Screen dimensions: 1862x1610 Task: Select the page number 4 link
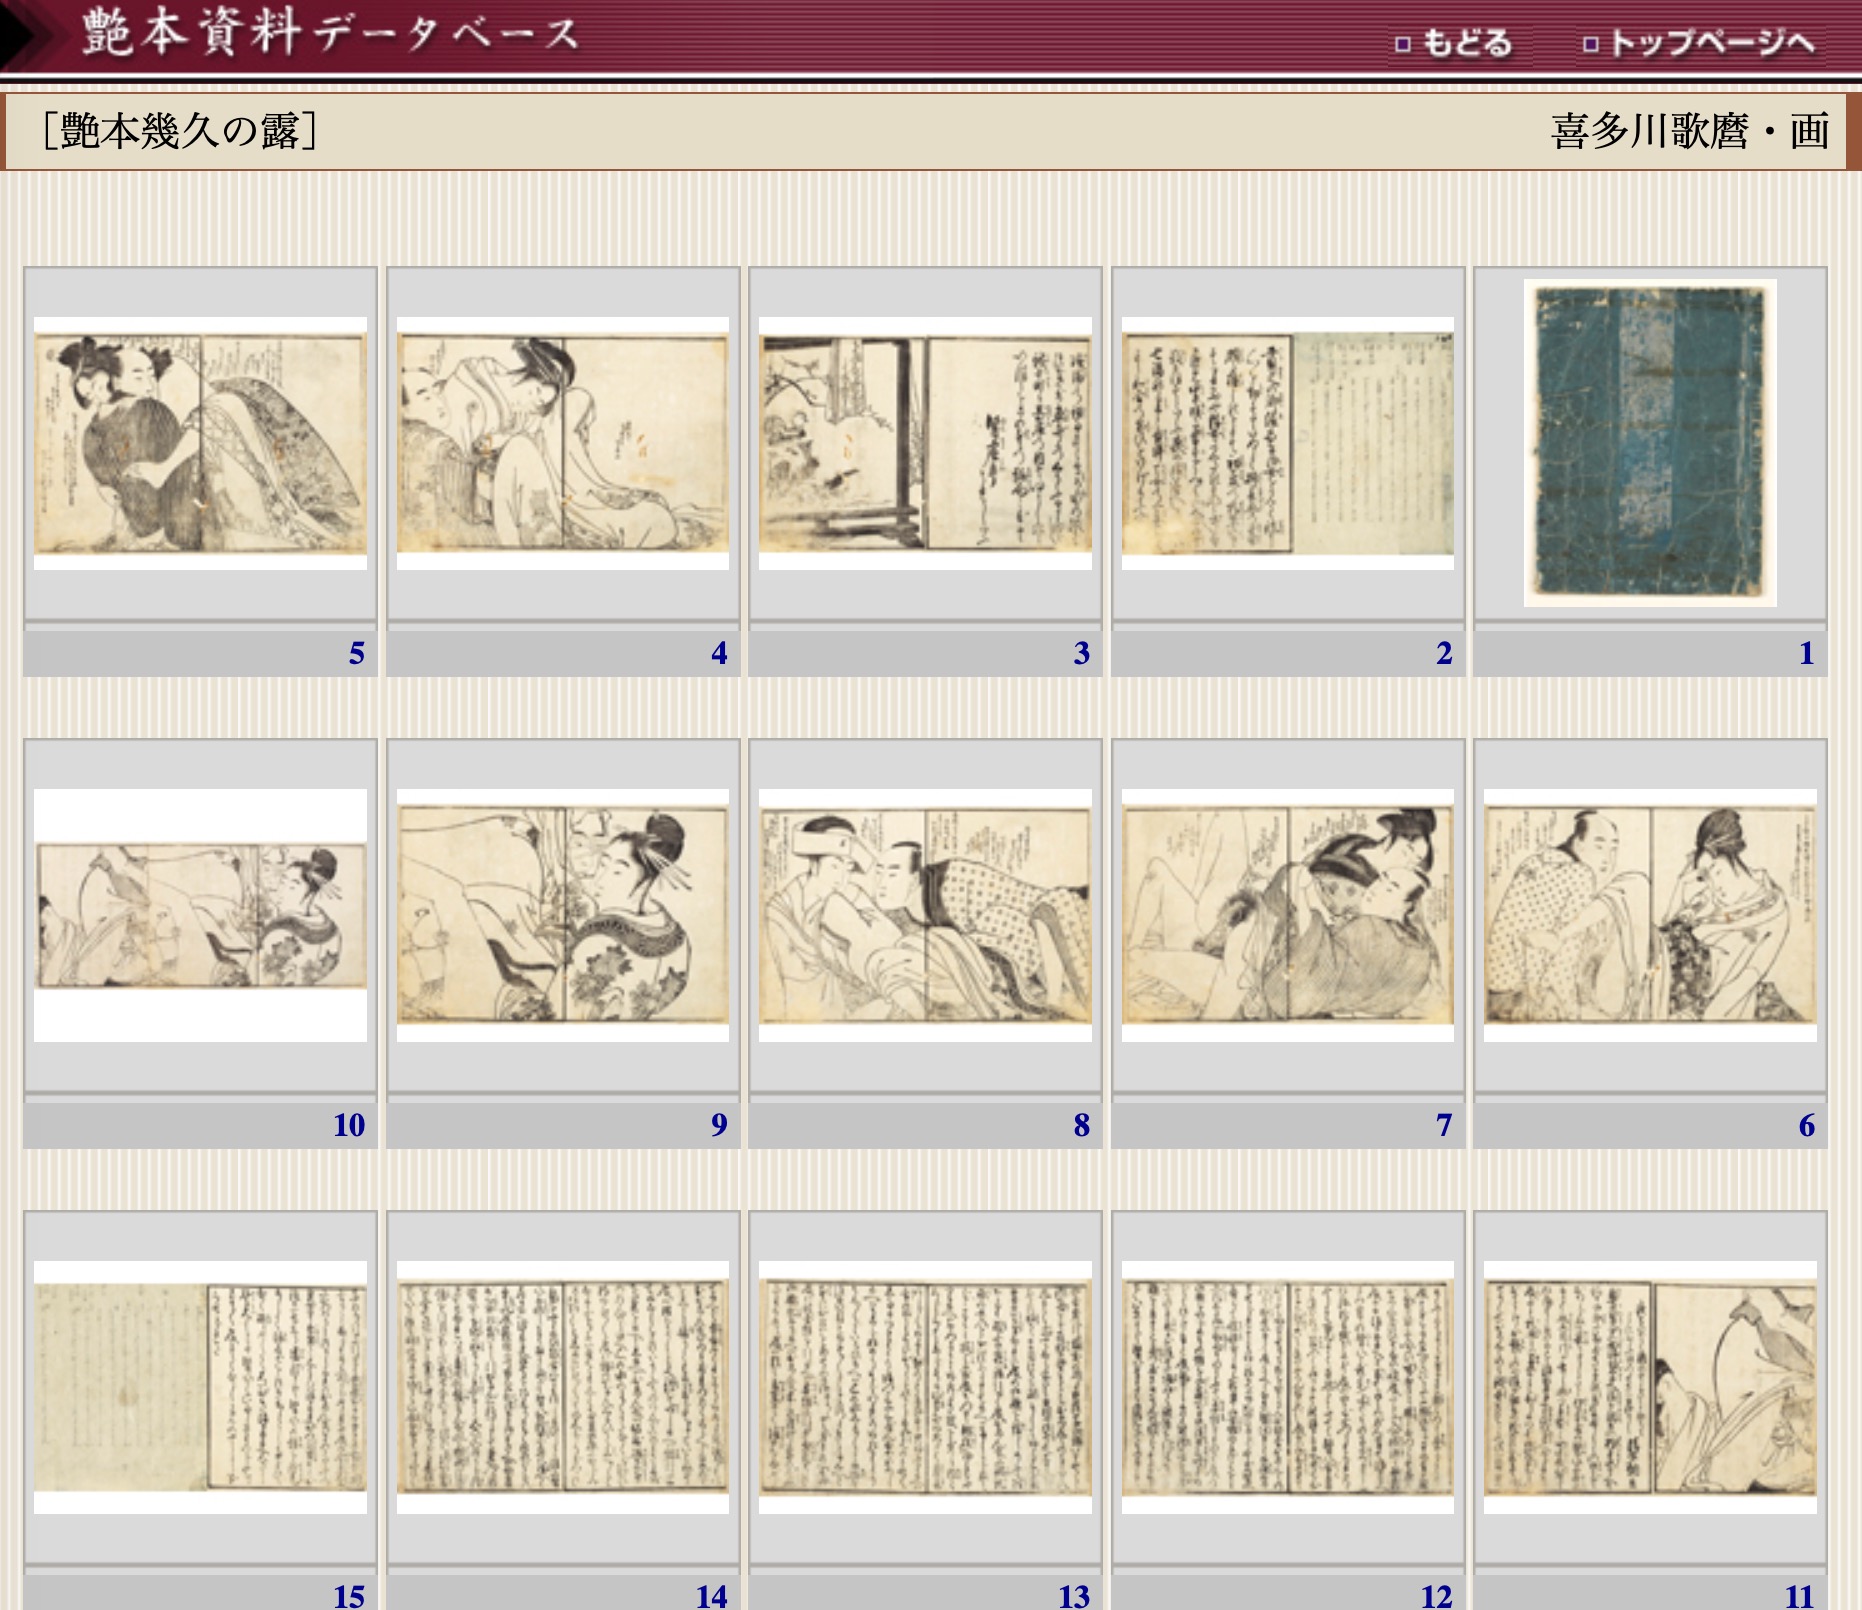point(719,653)
